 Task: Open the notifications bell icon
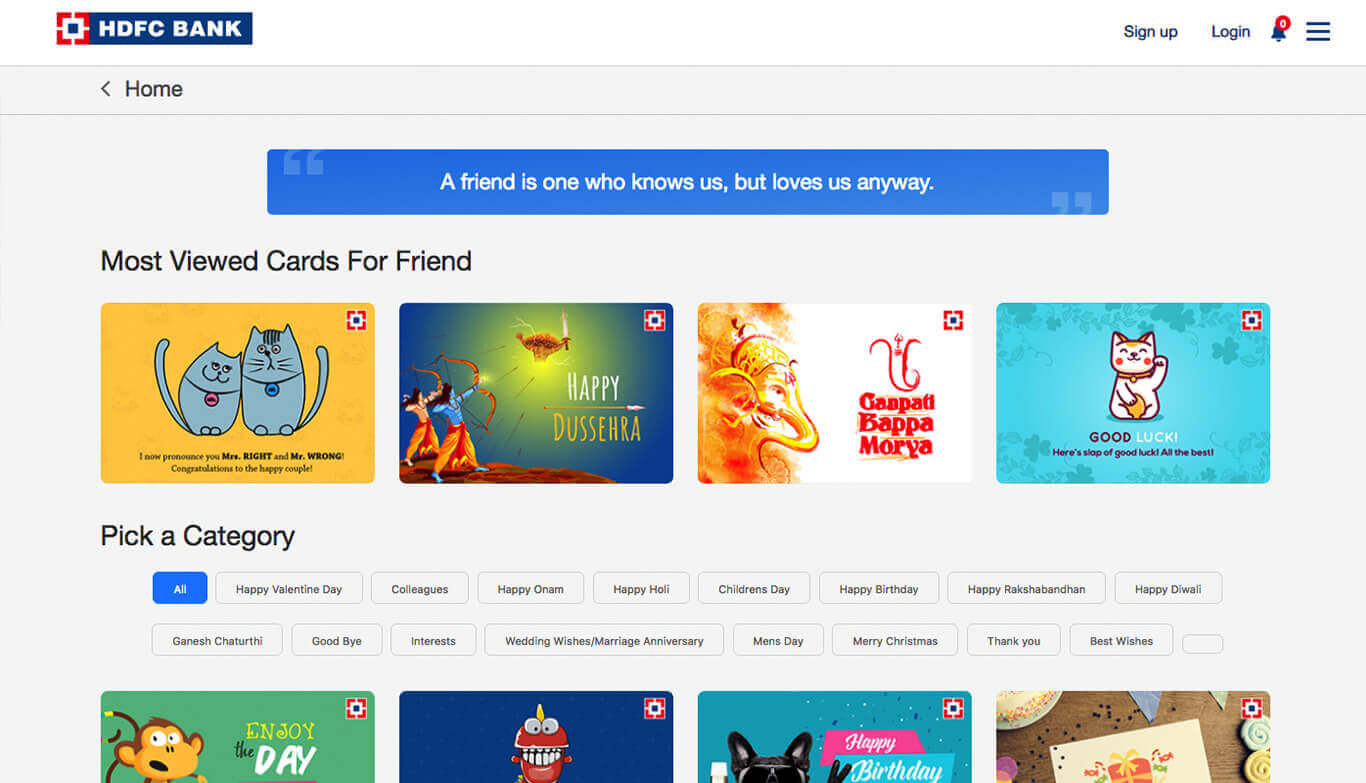[1278, 32]
